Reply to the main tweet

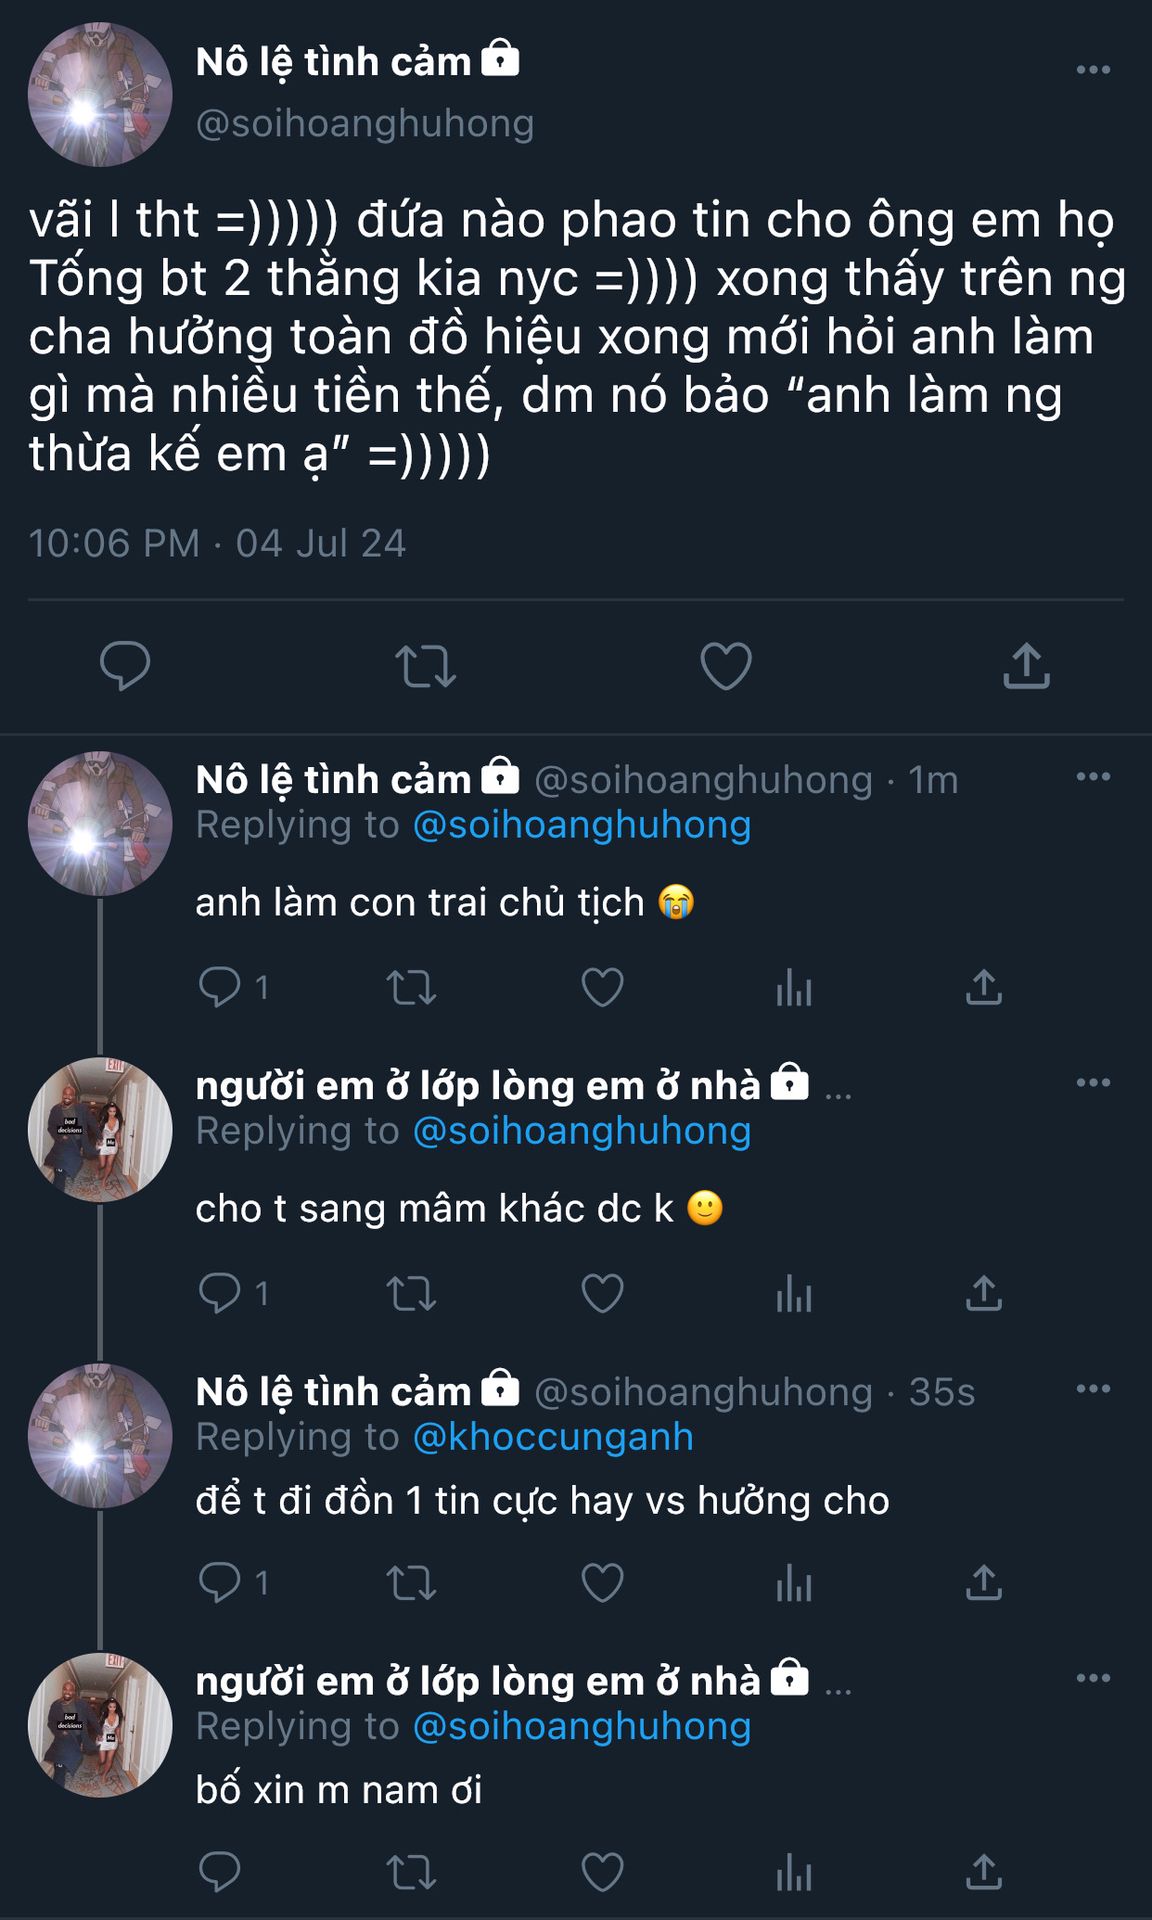tap(125, 666)
